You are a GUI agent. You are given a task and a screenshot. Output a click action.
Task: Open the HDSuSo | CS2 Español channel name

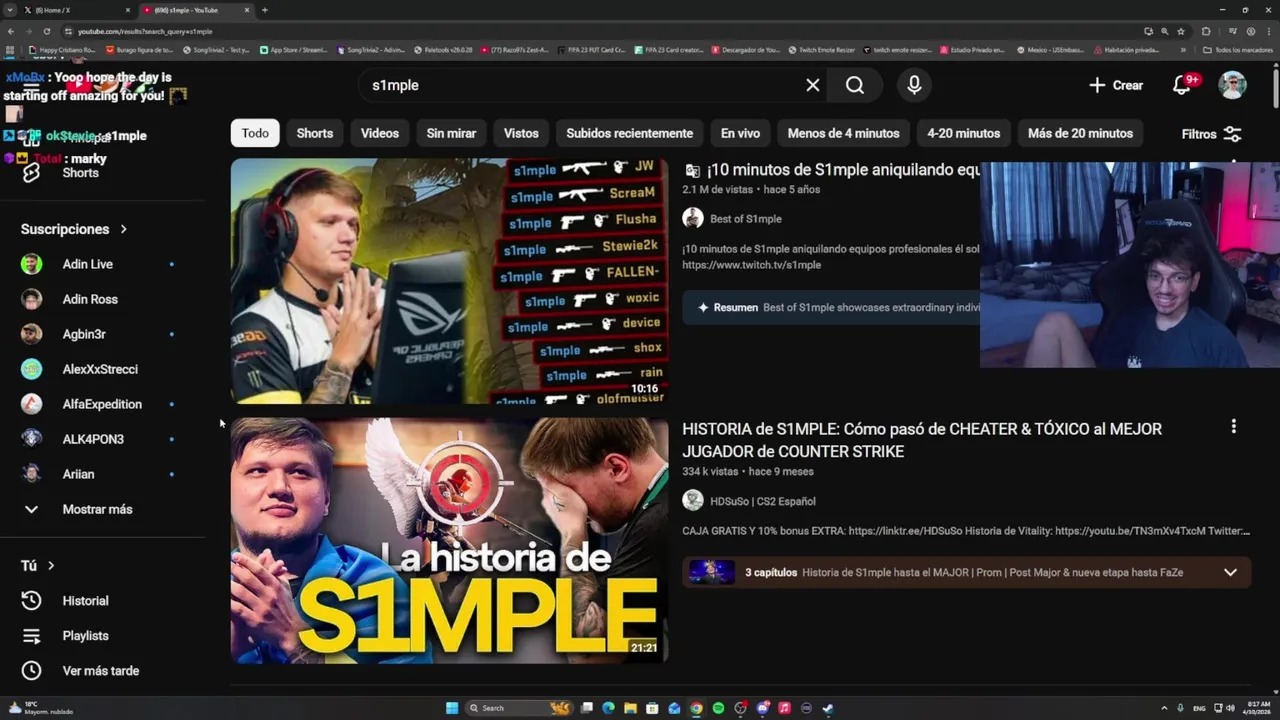[763, 501]
